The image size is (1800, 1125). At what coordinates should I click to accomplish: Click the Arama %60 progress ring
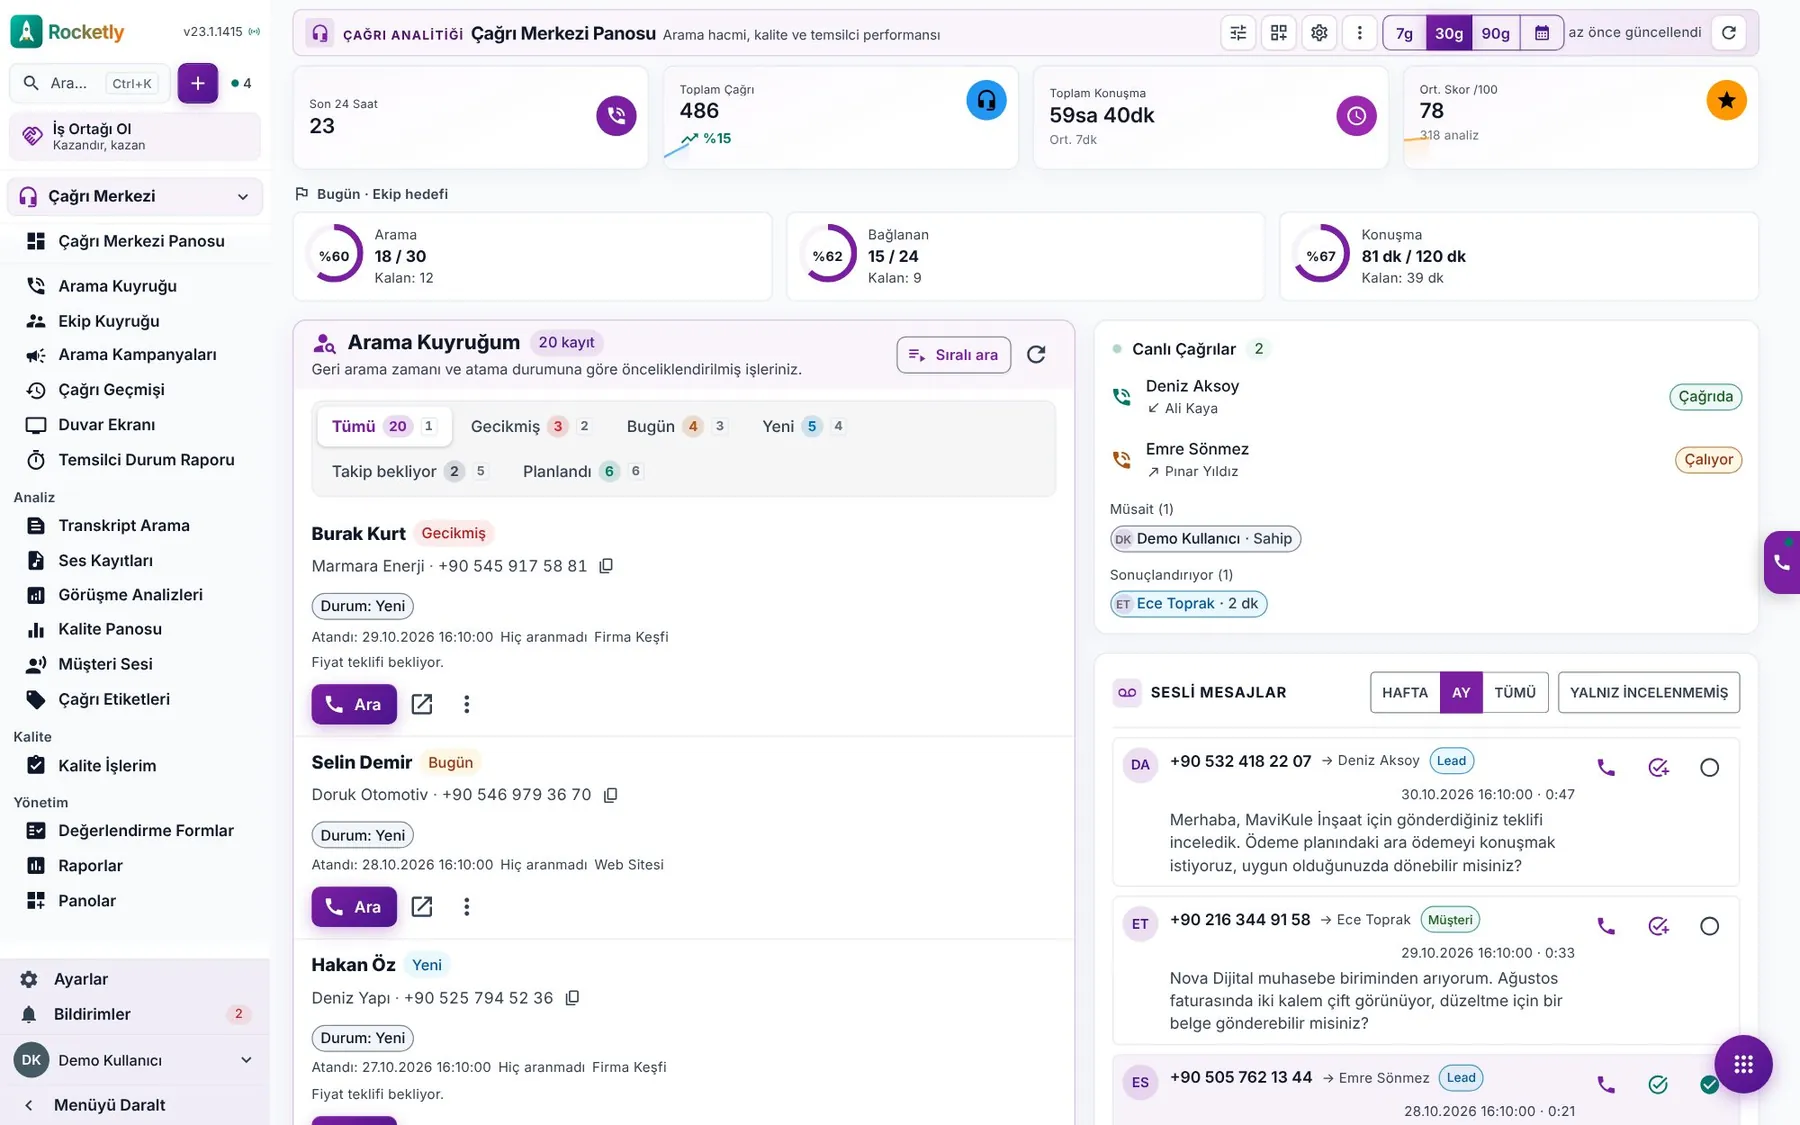(333, 256)
